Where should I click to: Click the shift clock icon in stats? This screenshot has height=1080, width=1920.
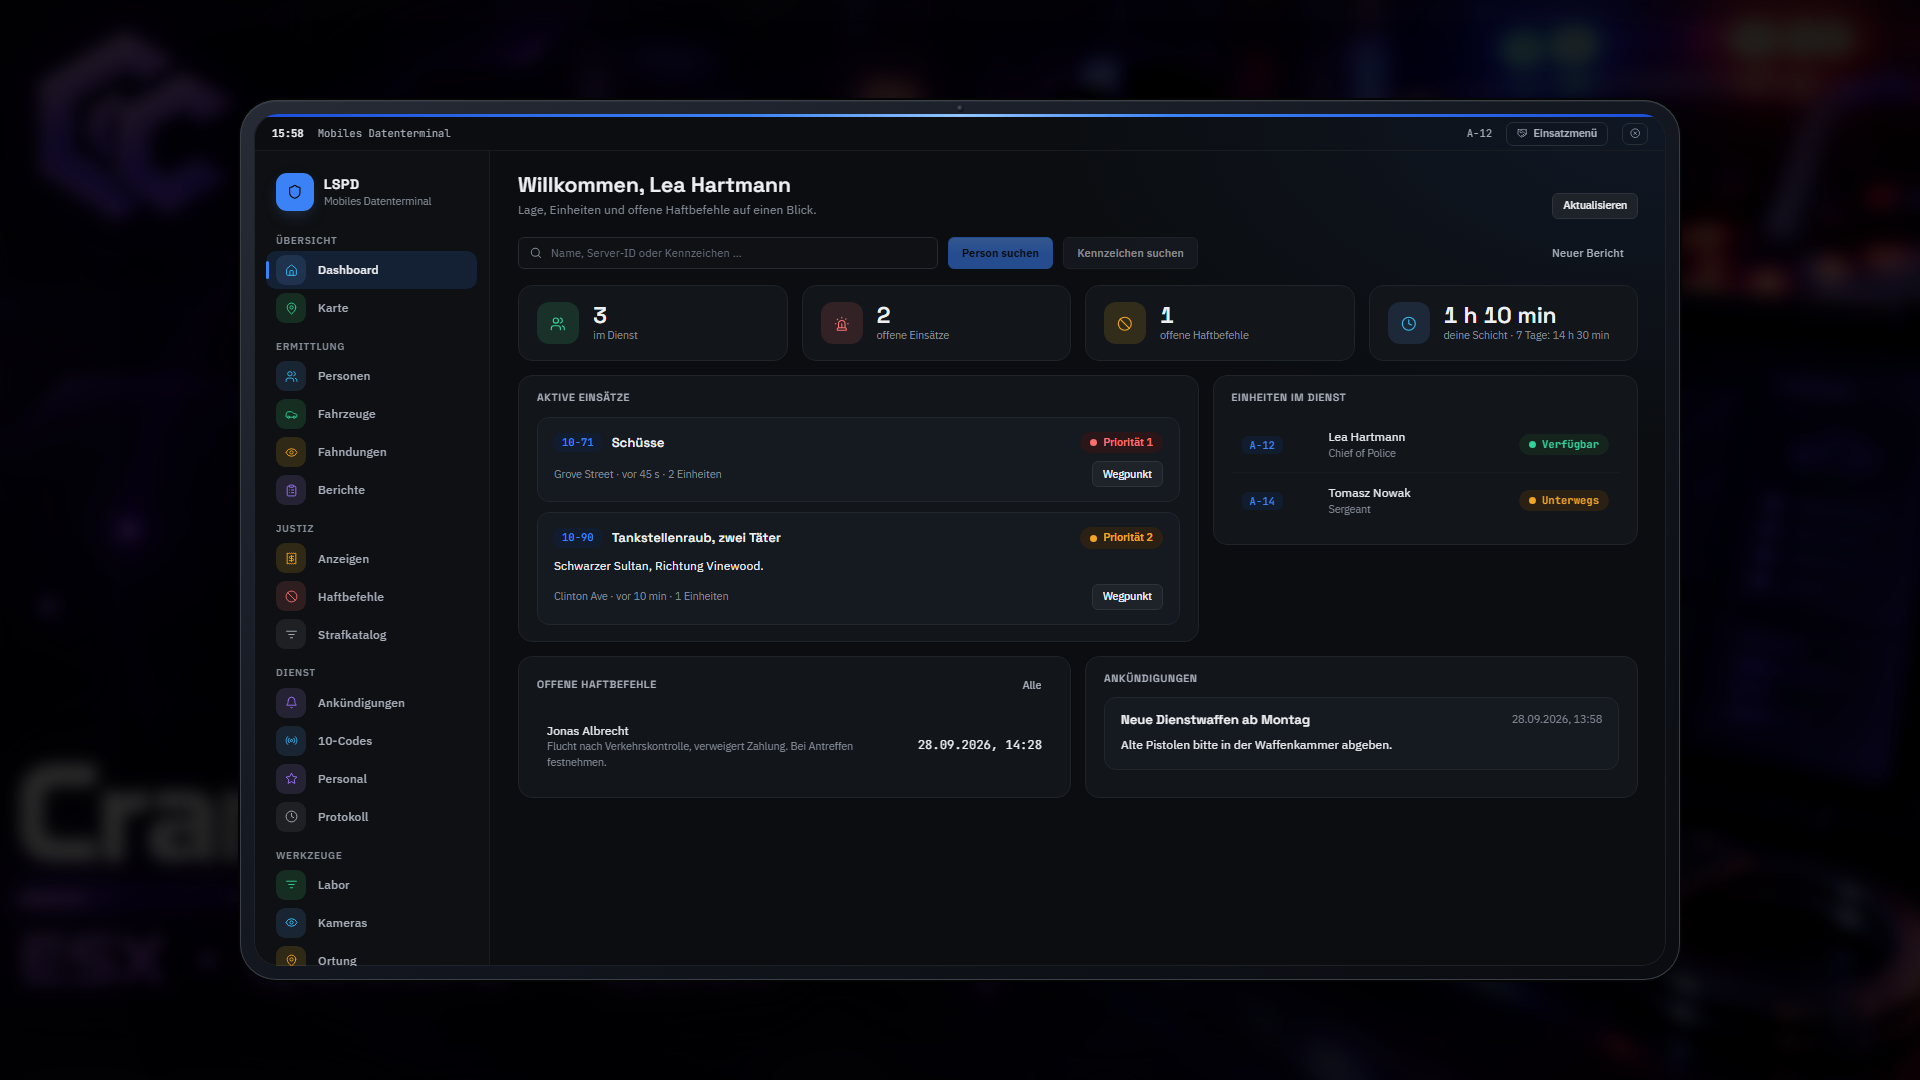1408,323
